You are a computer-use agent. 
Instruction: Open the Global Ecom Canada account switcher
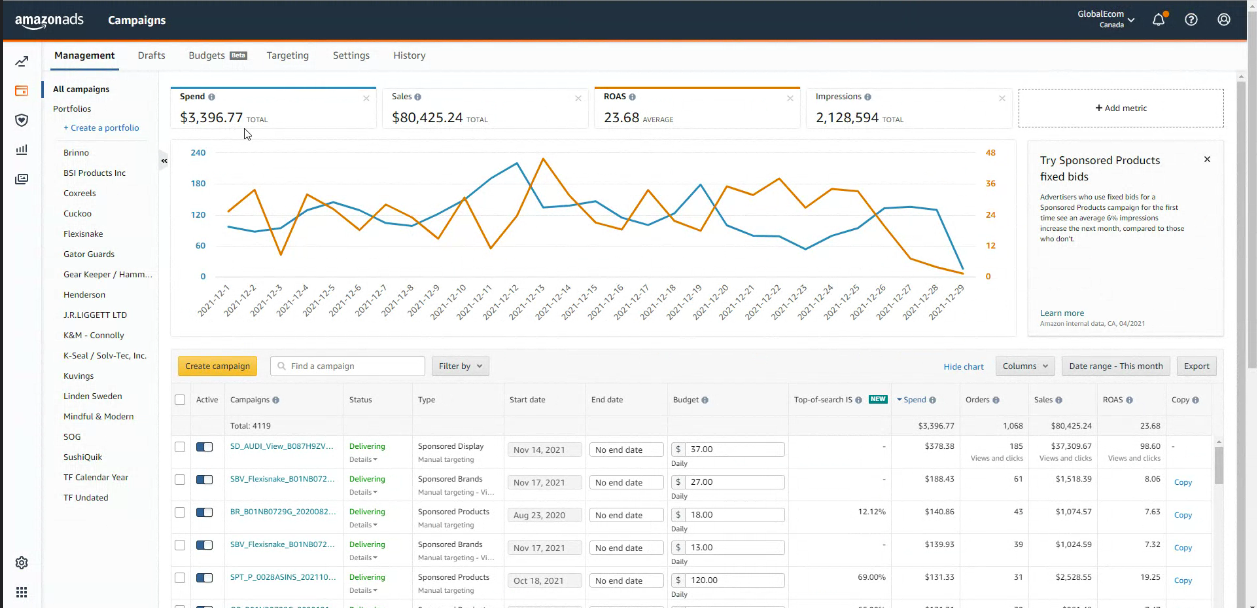pos(1106,19)
